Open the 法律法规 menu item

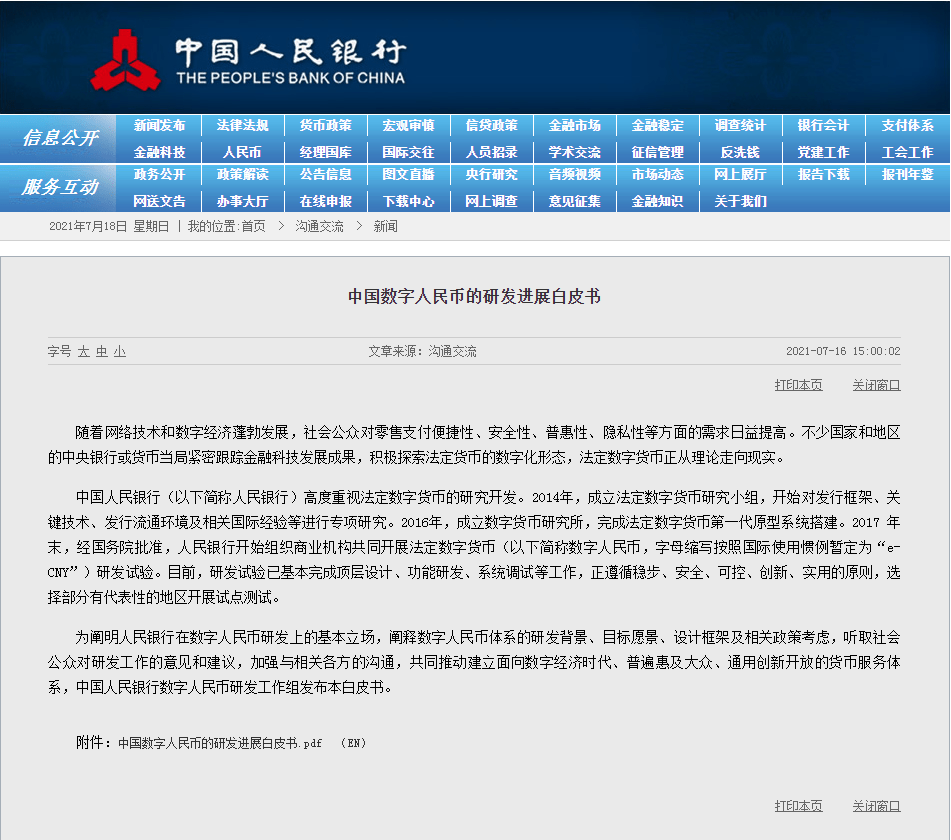pyautogui.click(x=242, y=126)
